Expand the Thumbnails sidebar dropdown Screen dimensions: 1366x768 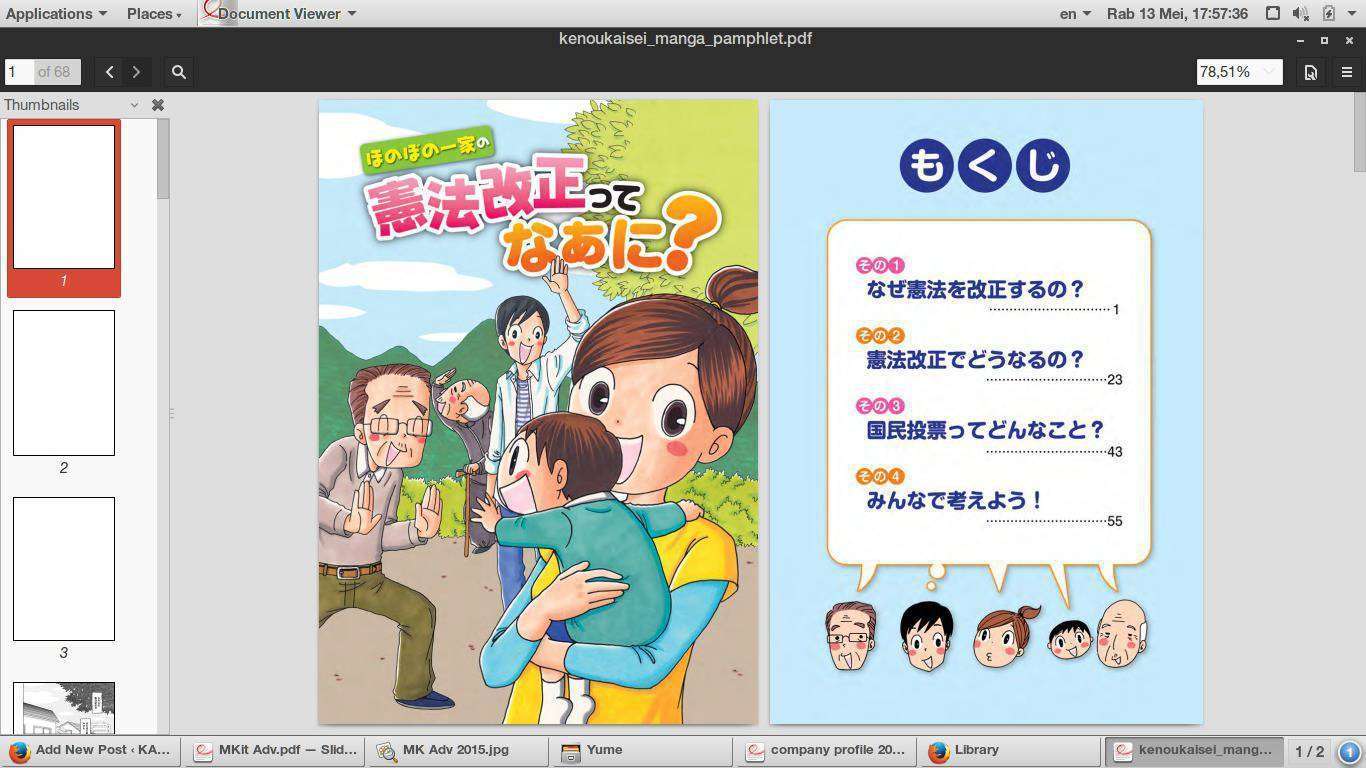point(134,105)
